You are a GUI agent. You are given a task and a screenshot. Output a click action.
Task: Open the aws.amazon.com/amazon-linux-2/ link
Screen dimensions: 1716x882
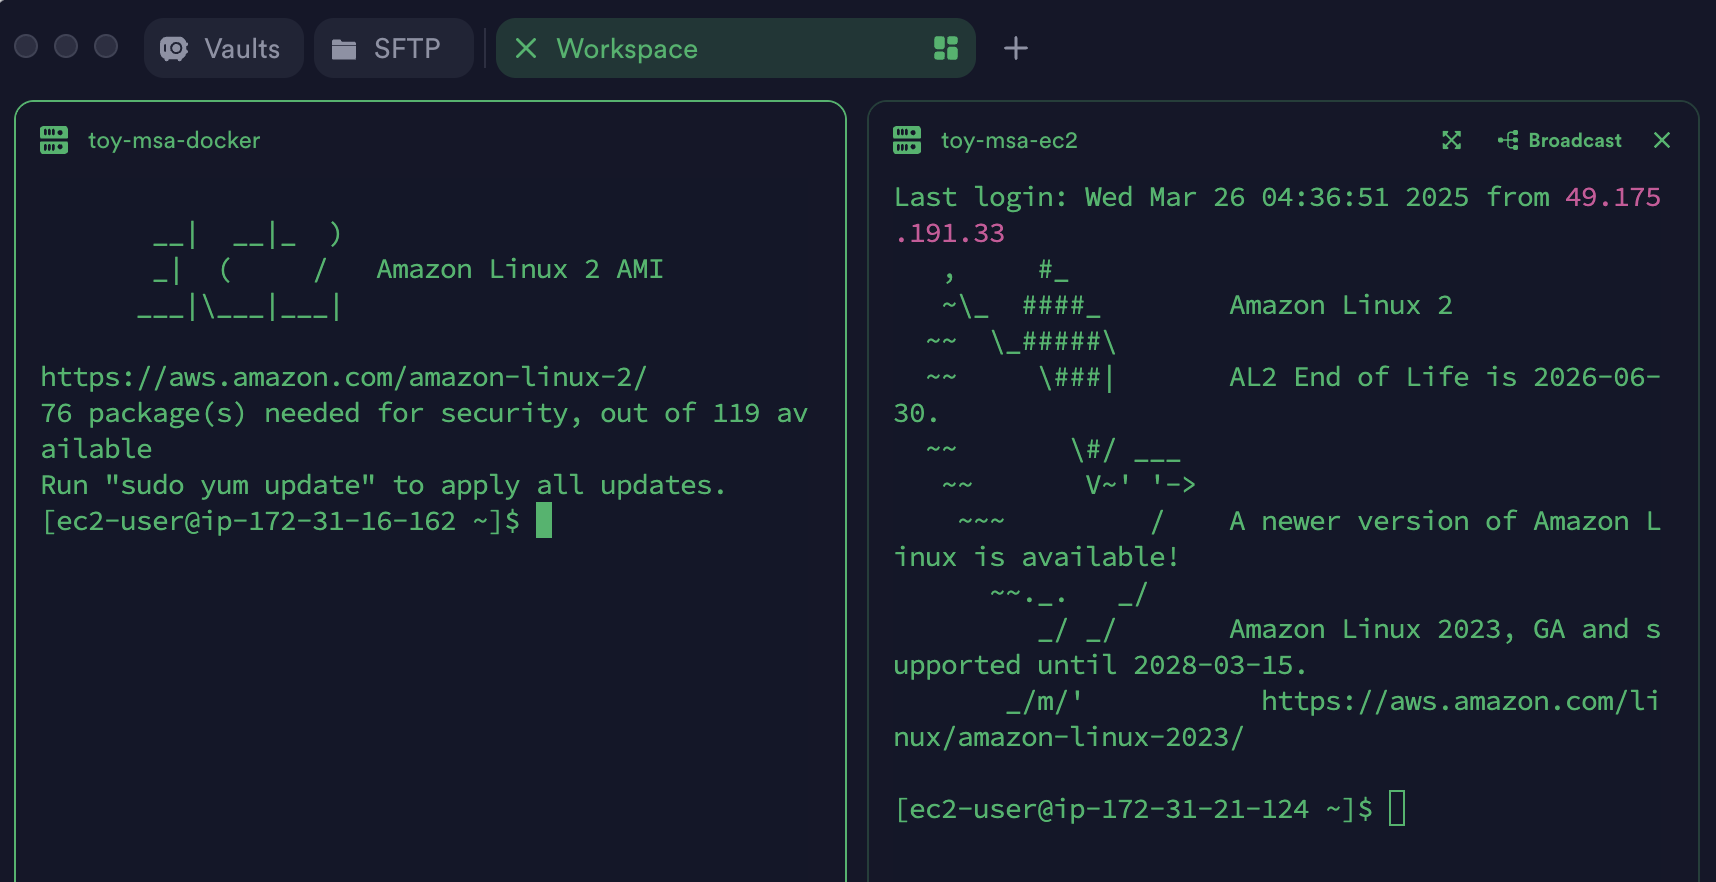(x=344, y=377)
